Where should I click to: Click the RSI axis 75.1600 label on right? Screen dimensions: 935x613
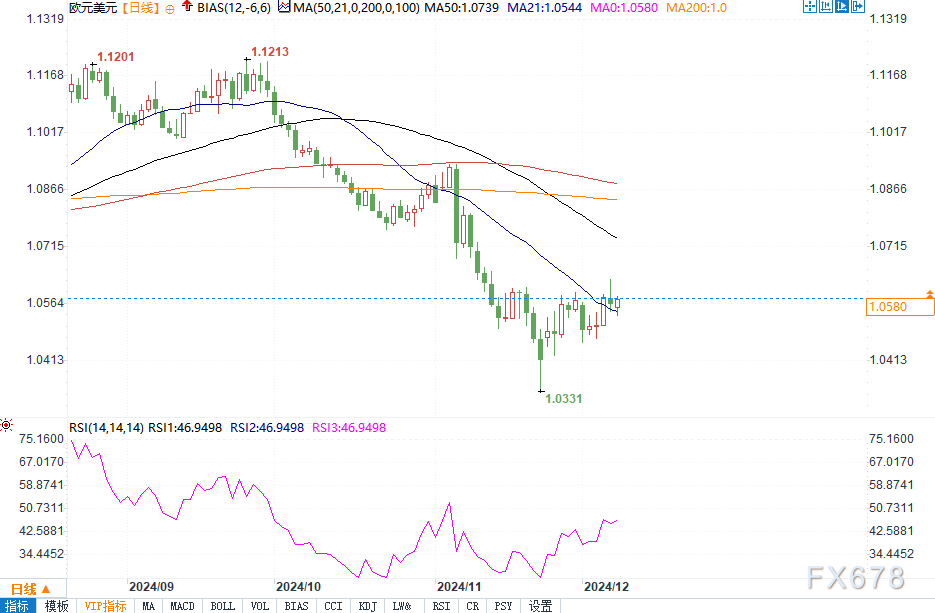point(891,439)
